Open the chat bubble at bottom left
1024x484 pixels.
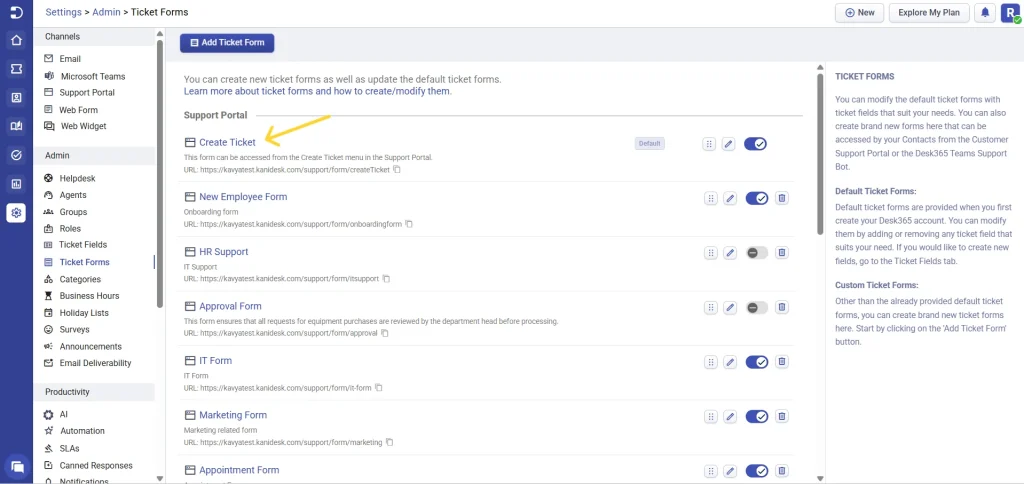(x=18, y=467)
